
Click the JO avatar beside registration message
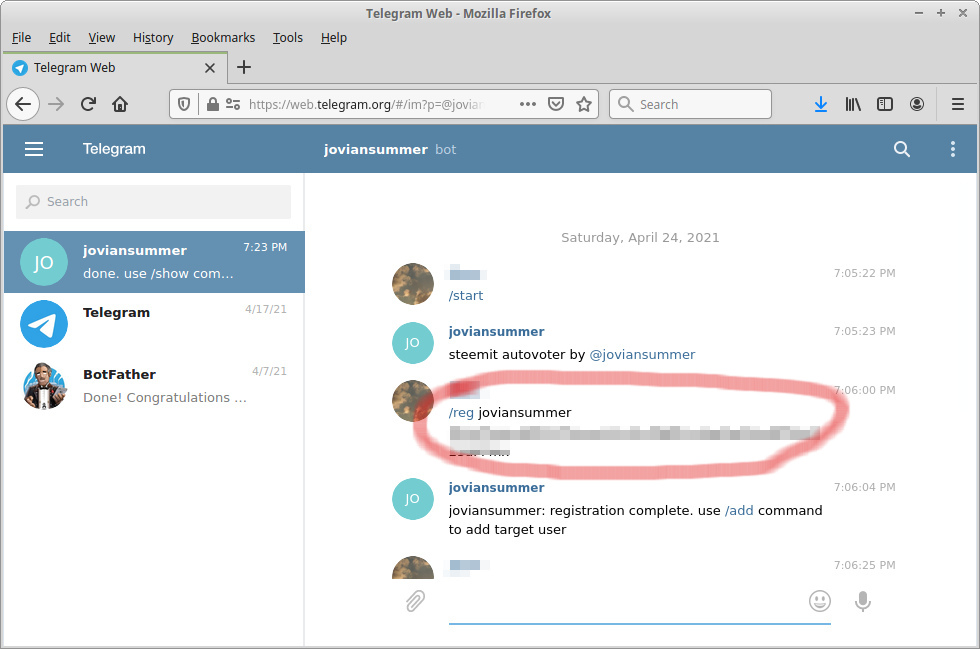(x=412, y=498)
